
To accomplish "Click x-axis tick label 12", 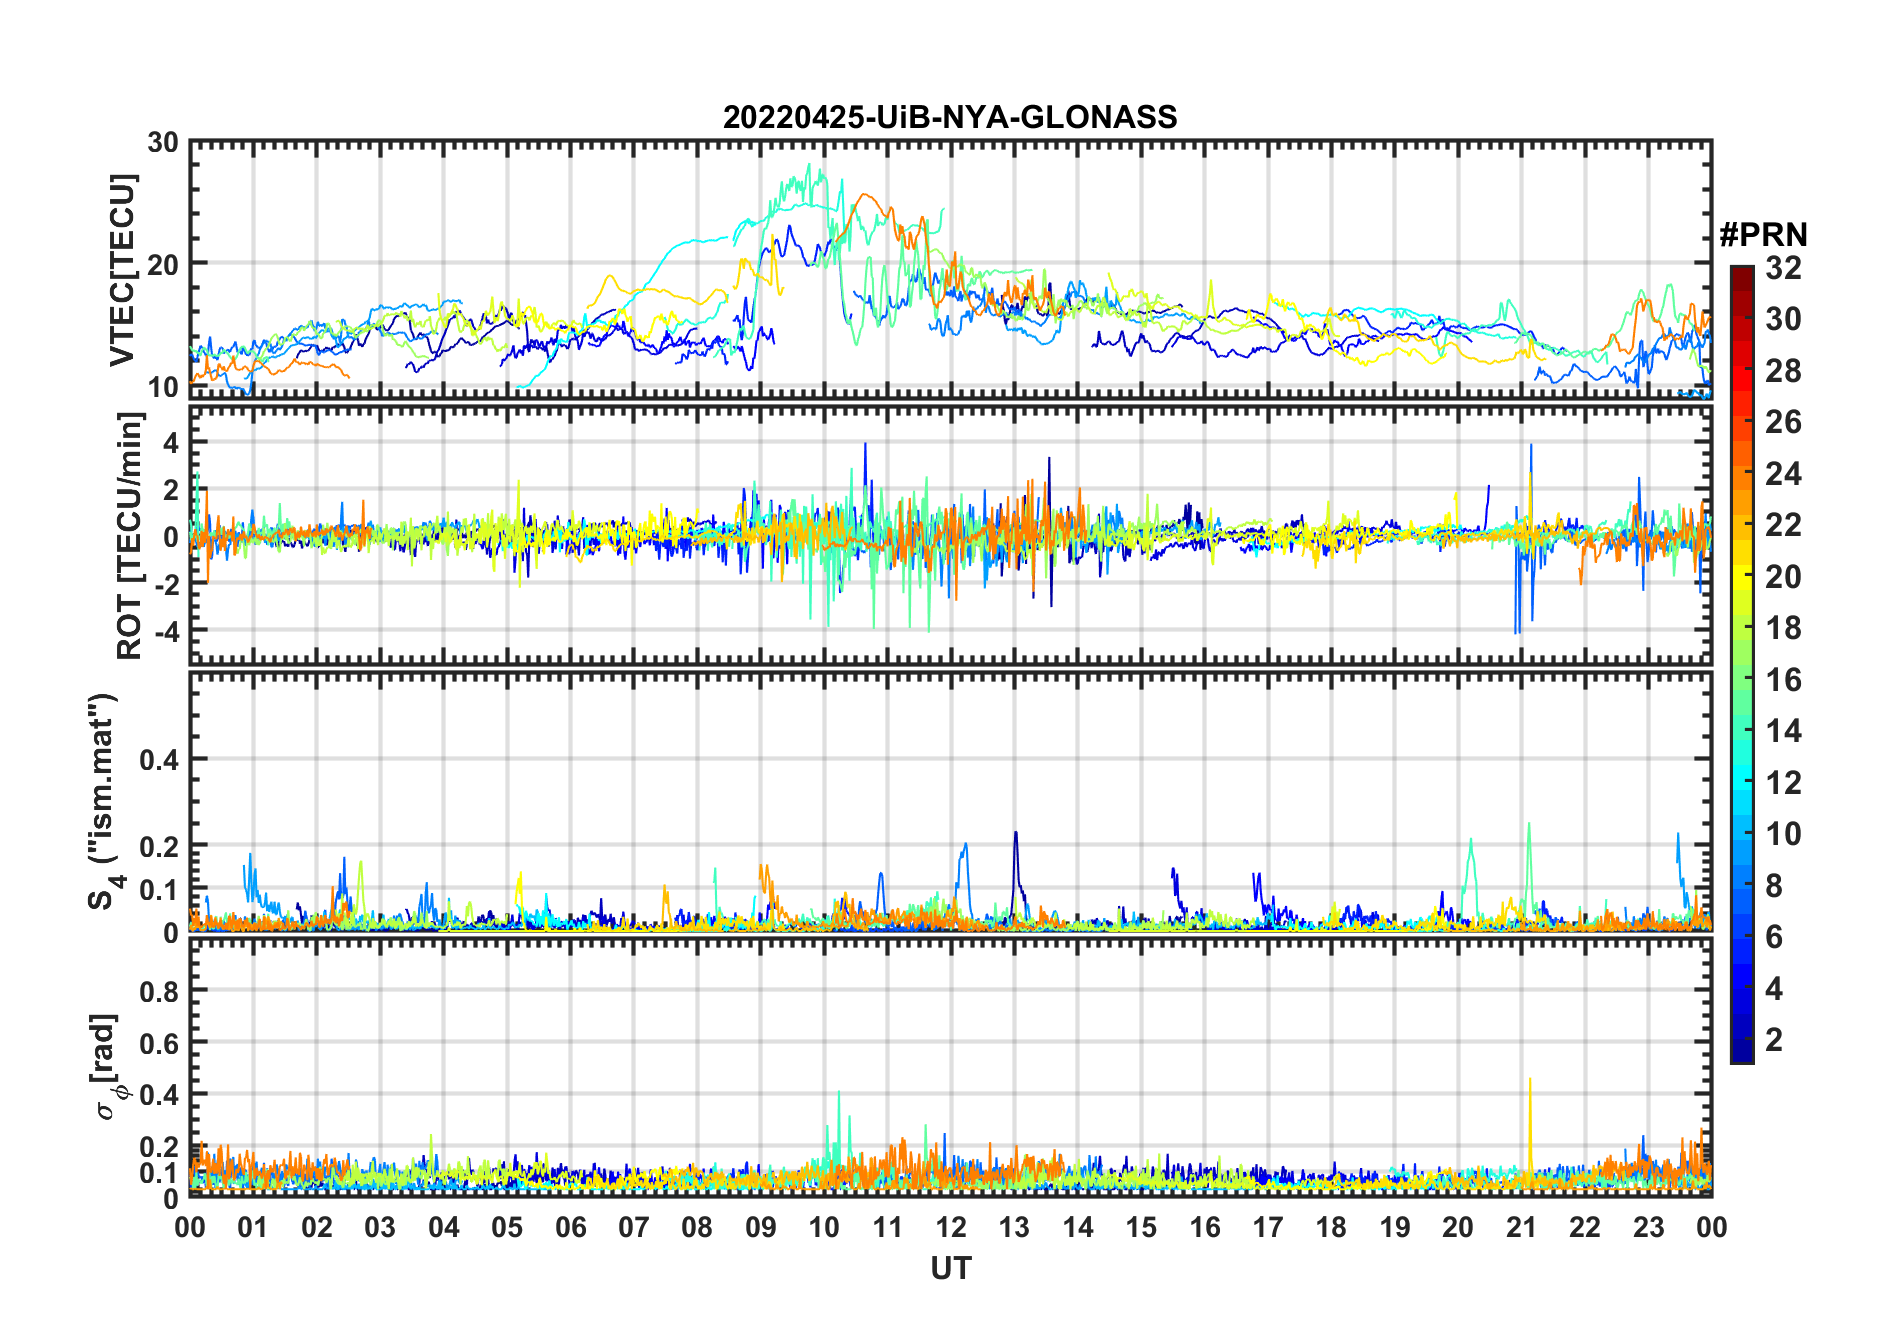I will [x=951, y=1227].
